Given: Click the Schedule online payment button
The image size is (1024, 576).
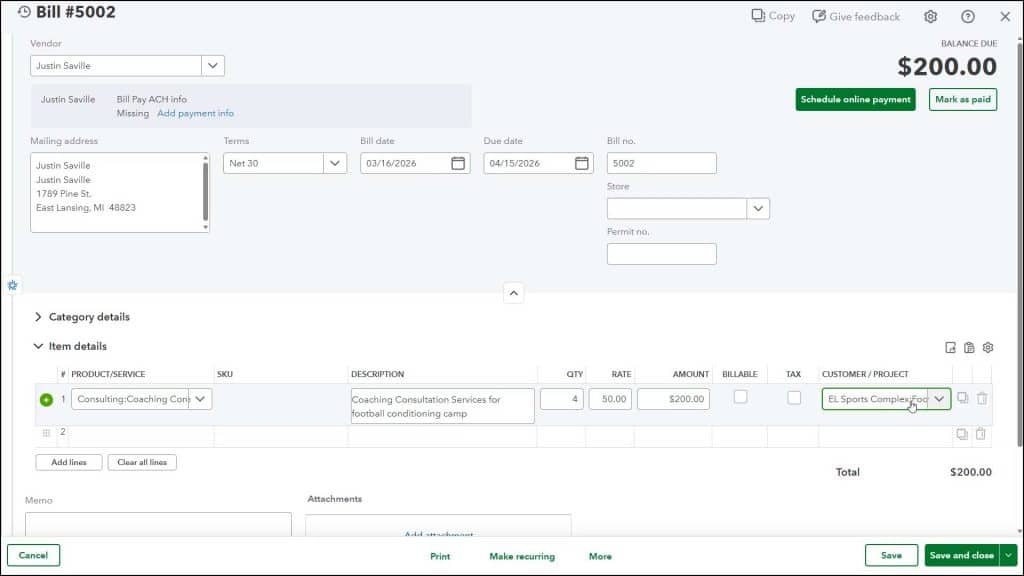Looking at the screenshot, I should (857, 99).
